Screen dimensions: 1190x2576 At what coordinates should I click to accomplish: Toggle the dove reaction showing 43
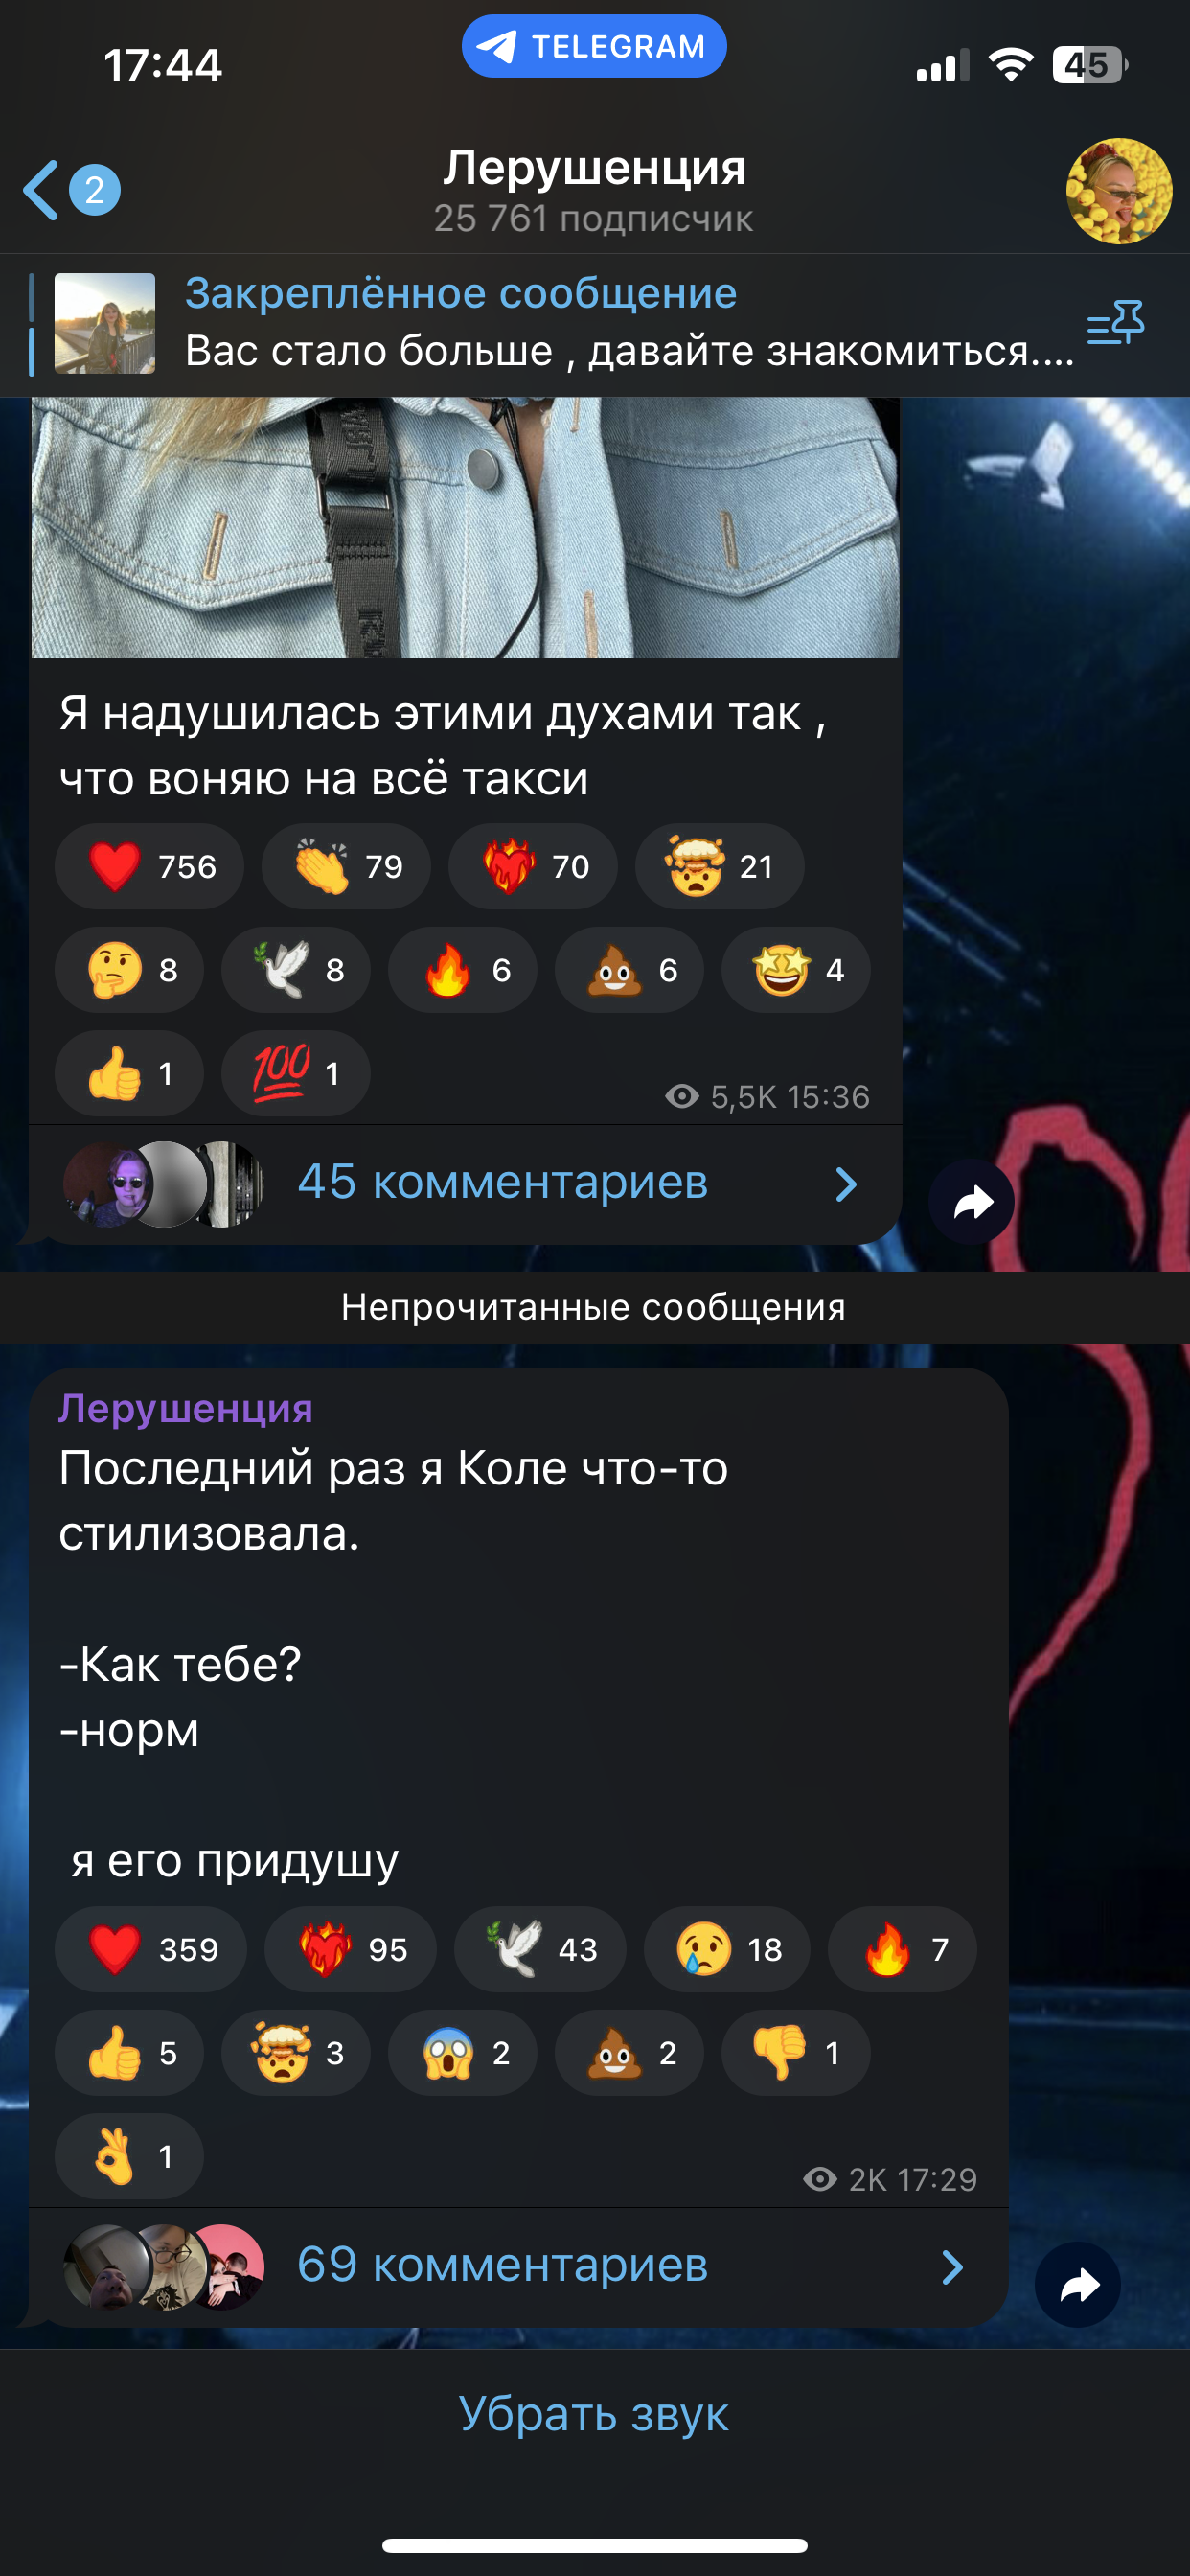click(x=540, y=1949)
